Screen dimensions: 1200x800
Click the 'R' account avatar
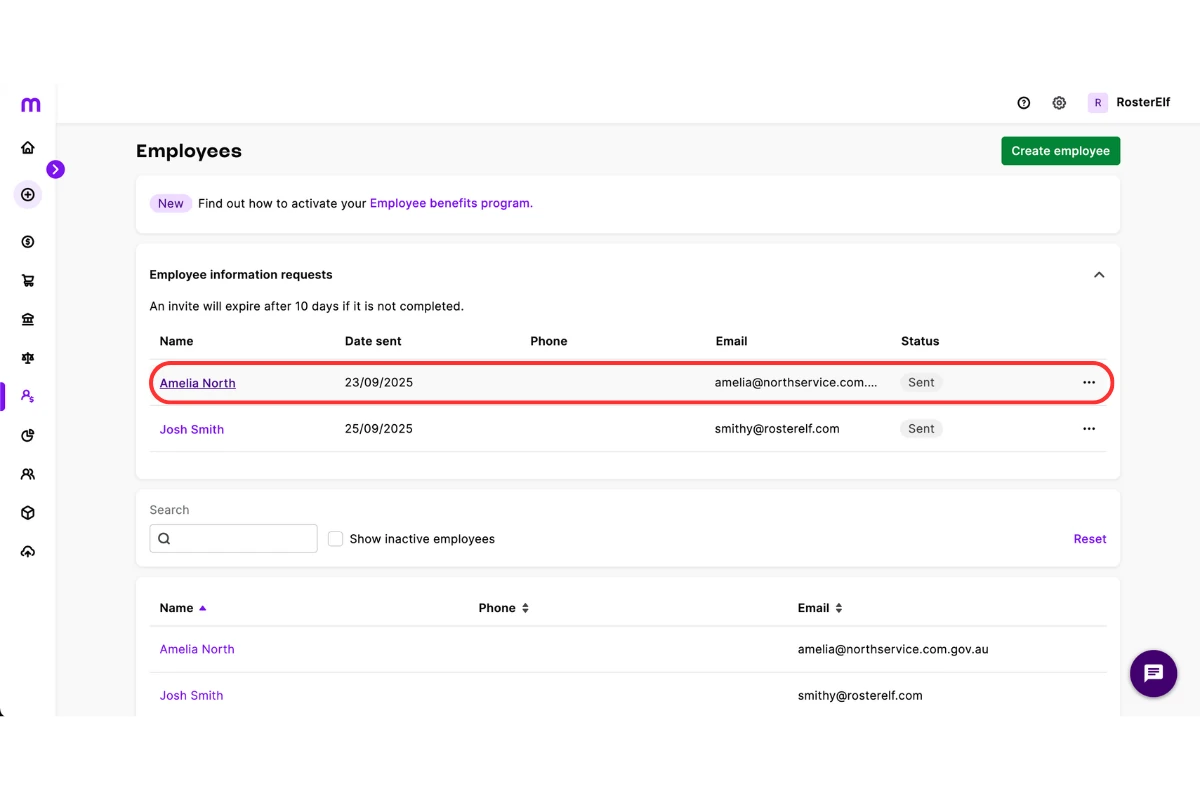pos(1098,103)
